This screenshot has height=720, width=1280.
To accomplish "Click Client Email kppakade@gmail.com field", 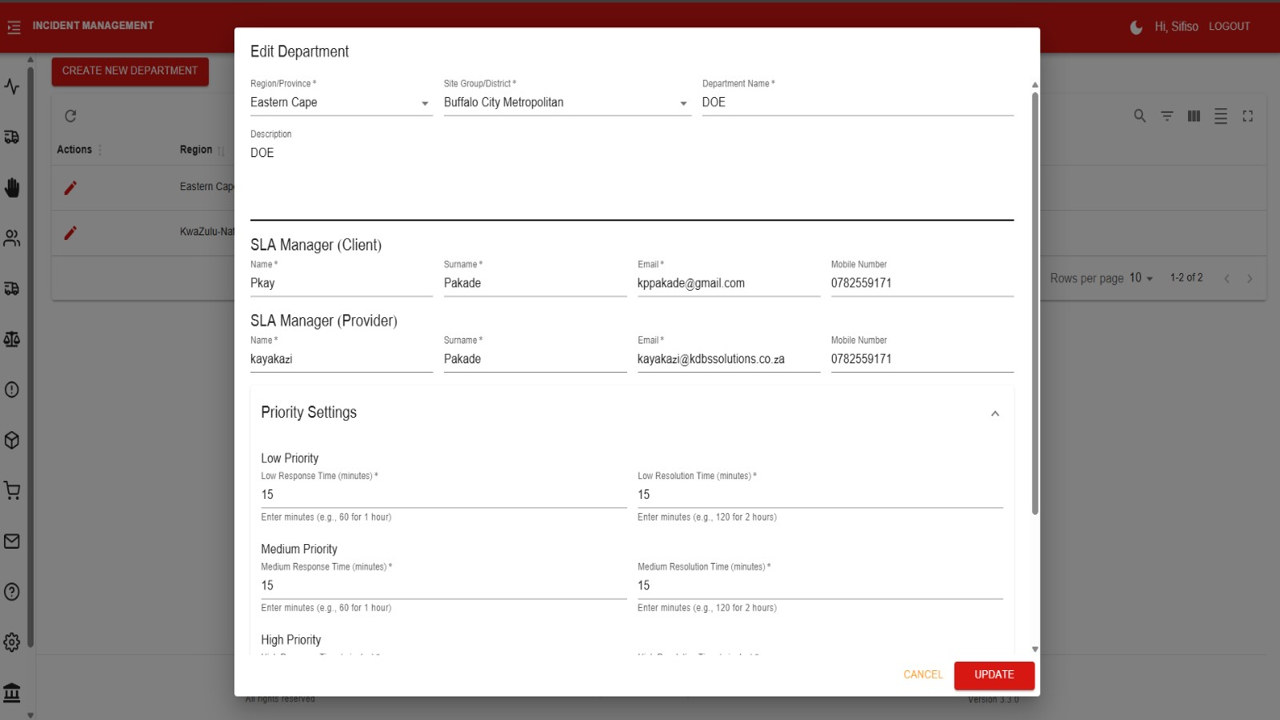I will coord(729,283).
